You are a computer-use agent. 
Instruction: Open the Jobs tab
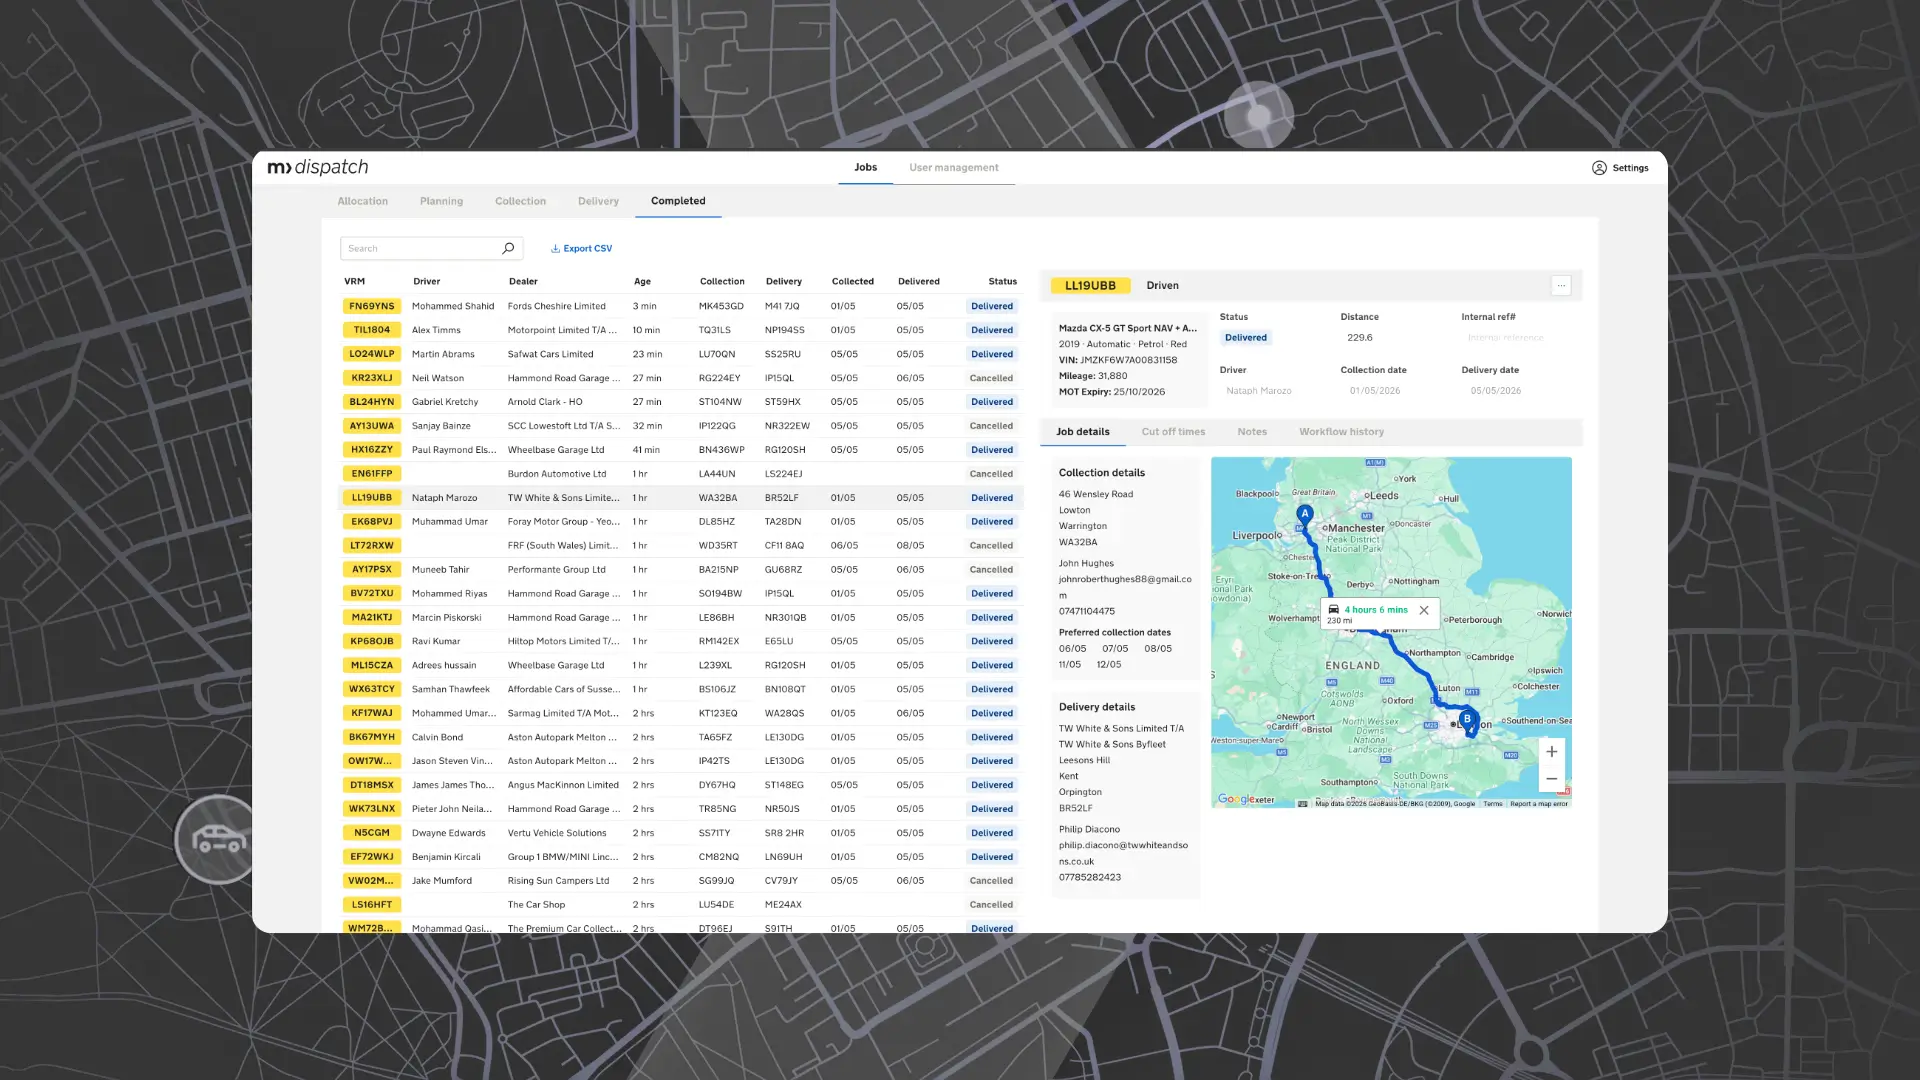click(x=865, y=168)
